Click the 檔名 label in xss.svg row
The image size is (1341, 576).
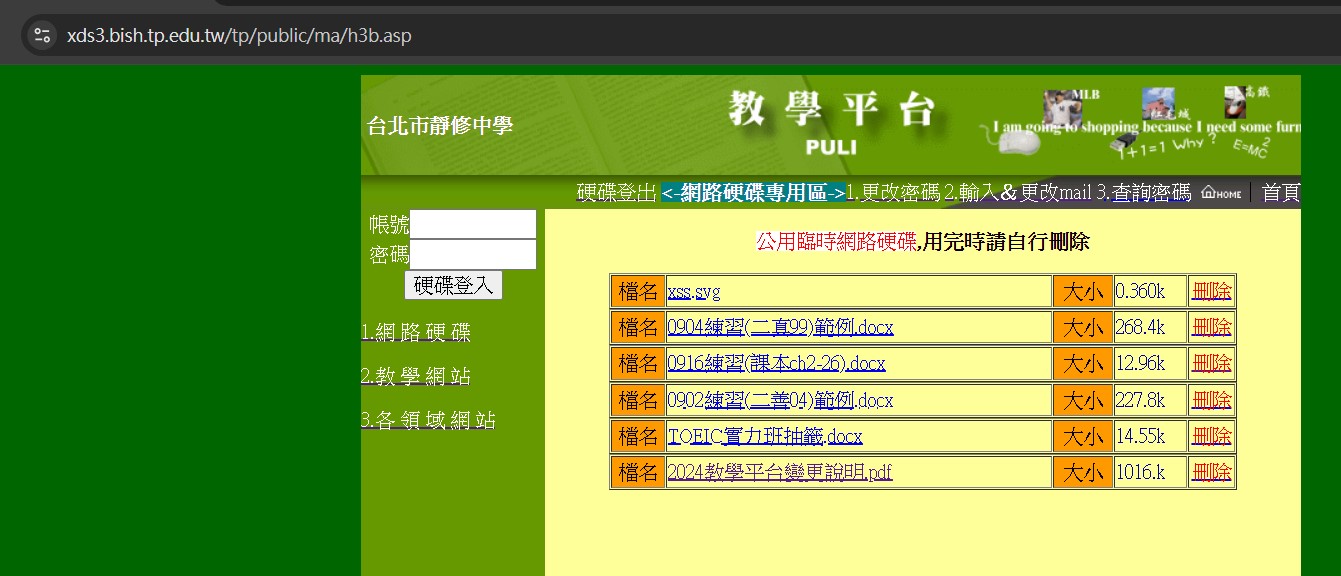pos(638,292)
